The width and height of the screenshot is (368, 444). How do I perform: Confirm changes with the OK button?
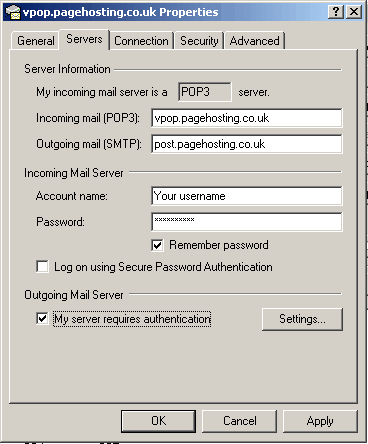pos(158,421)
